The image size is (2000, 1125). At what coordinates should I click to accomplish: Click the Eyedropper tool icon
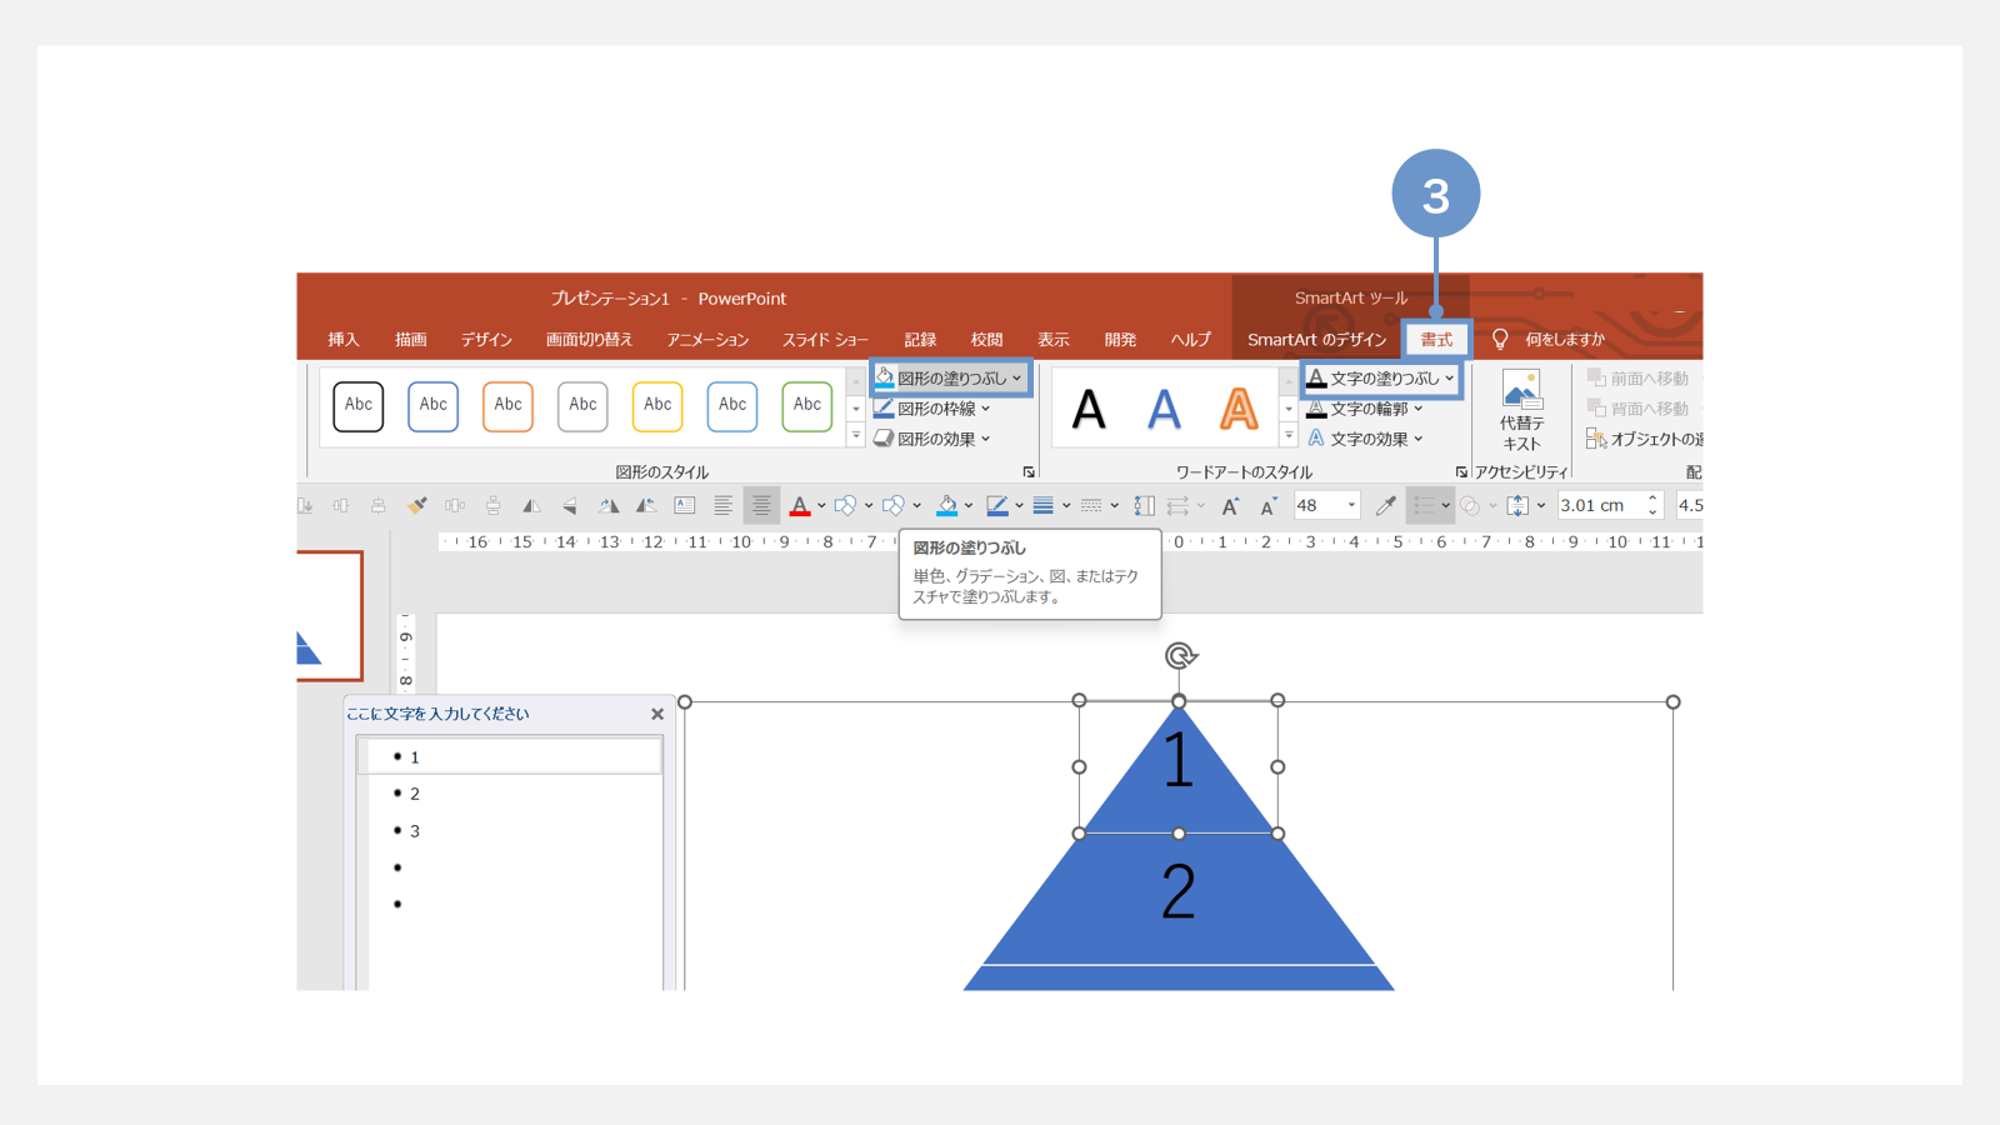1385,506
